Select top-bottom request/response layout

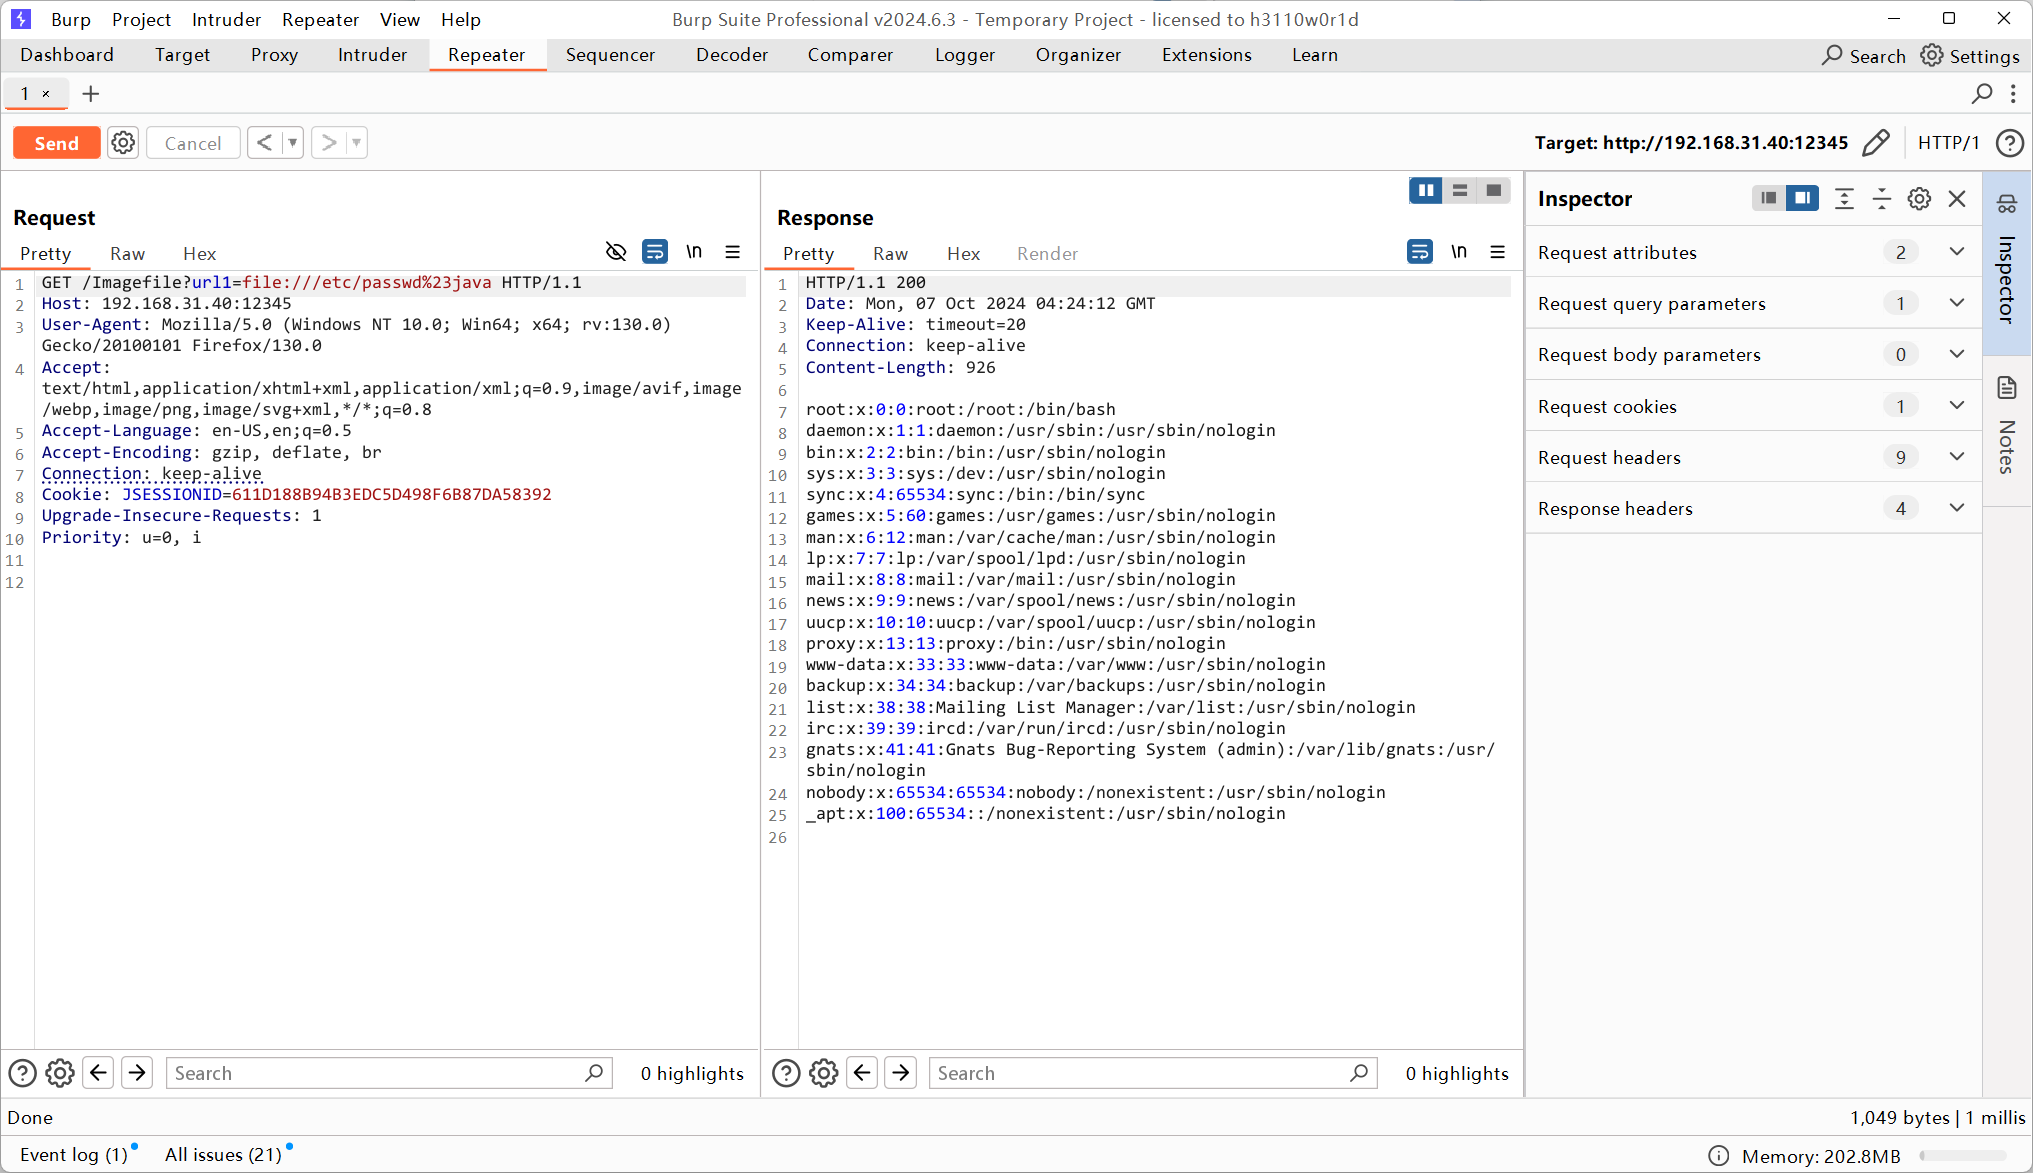1460,190
